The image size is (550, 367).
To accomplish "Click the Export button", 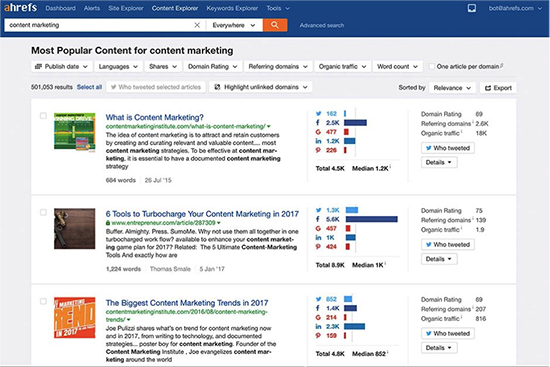I will click(498, 88).
